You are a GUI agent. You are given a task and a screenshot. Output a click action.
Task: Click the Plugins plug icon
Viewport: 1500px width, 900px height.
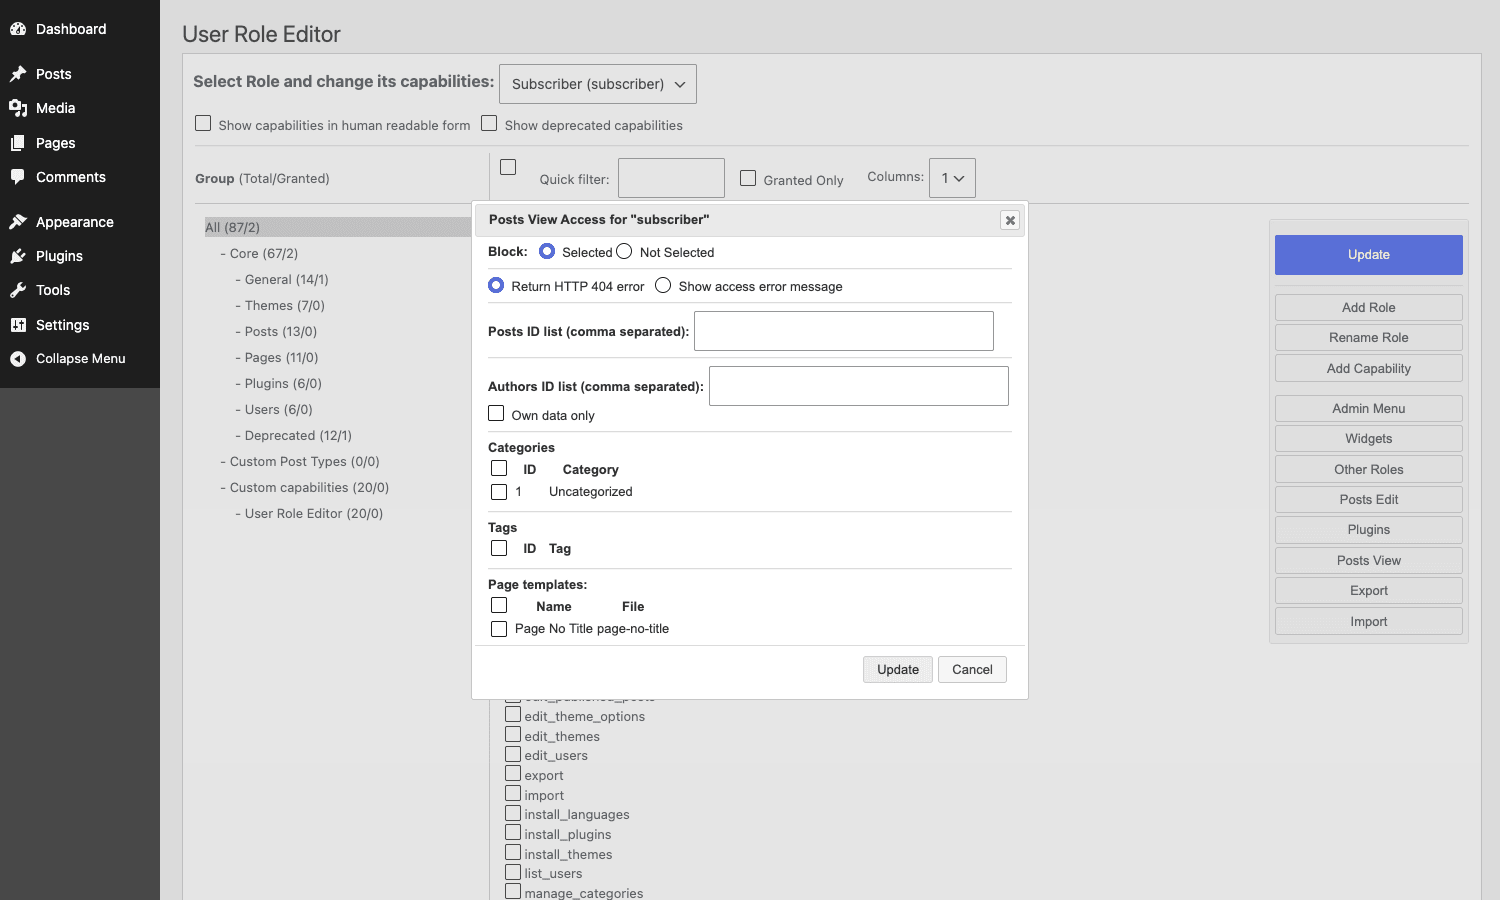18,256
